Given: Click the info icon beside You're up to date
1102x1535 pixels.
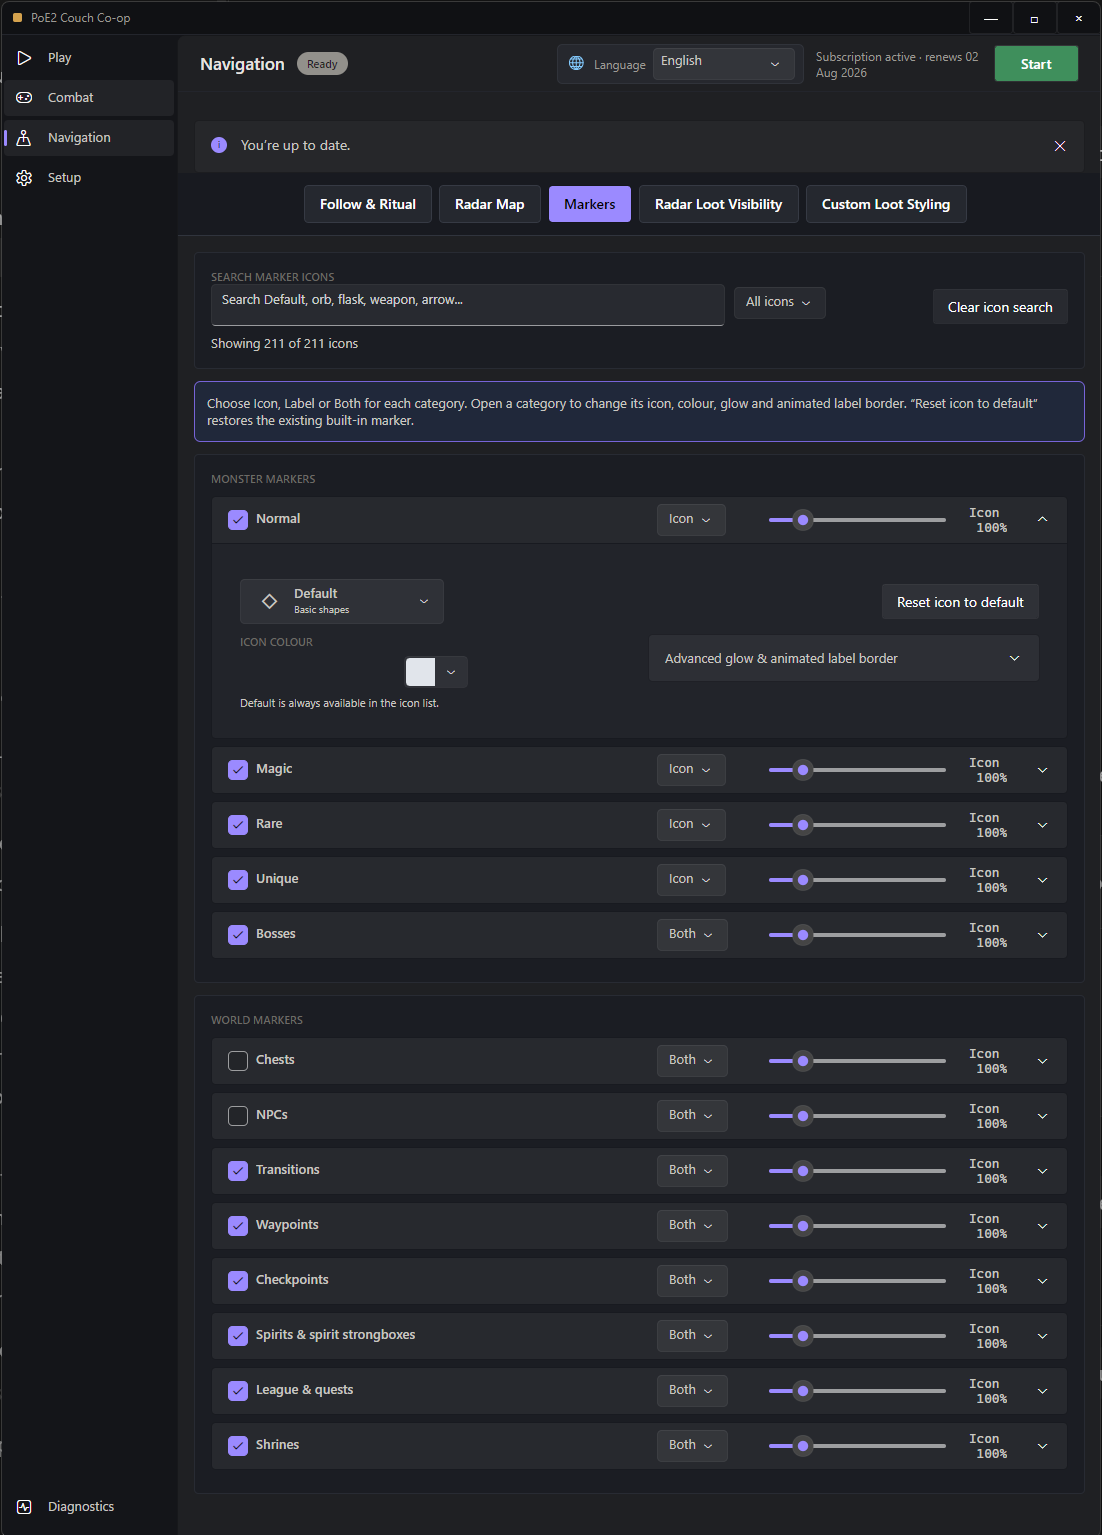Looking at the screenshot, I should pos(219,145).
